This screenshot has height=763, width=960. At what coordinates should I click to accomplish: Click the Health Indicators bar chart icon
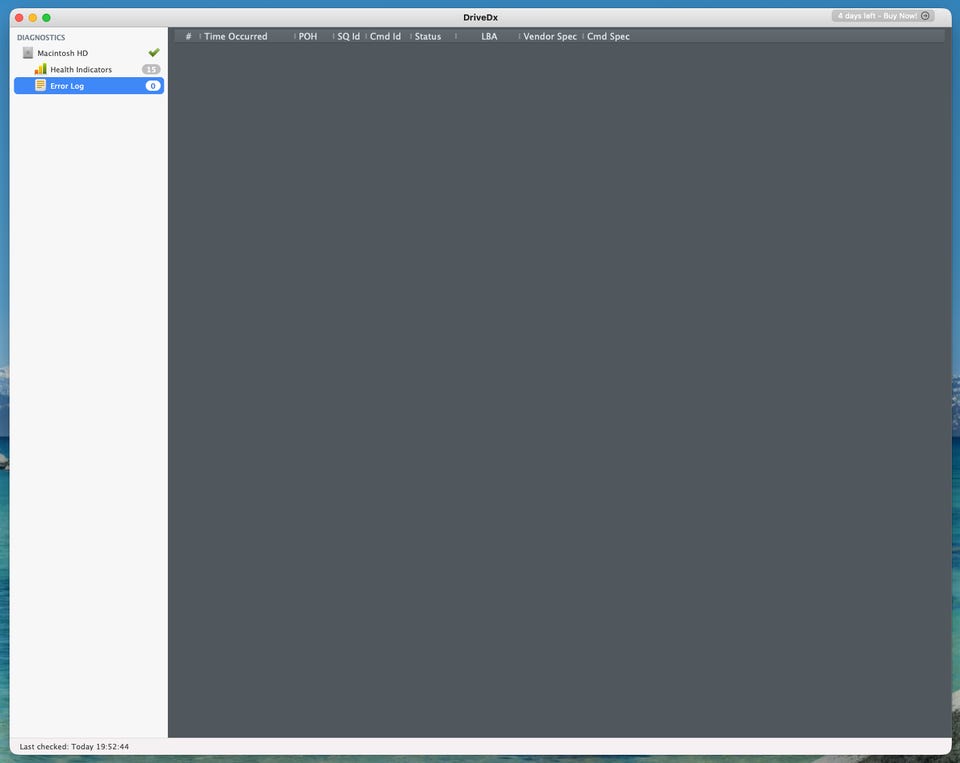[41, 69]
